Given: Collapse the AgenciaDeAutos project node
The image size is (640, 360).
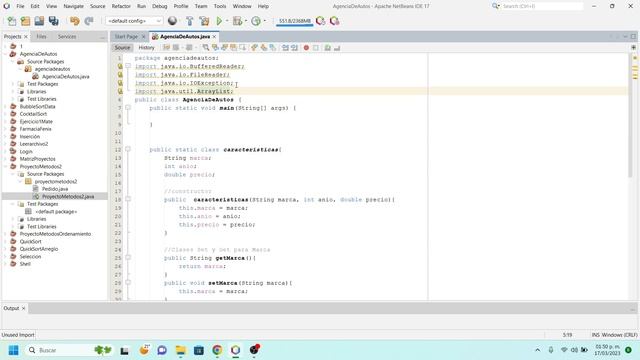Looking at the screenshot, I should pos(6,54).
